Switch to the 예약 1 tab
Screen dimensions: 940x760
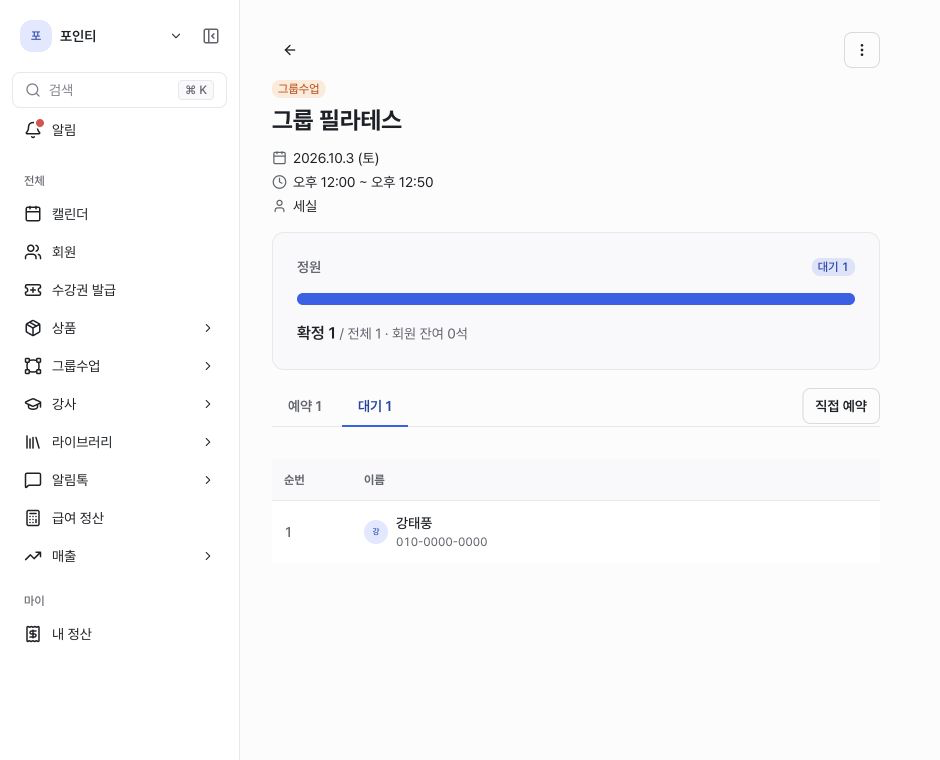click(x=305, y=406)
